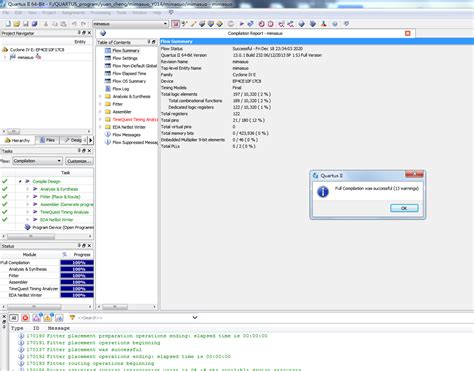The image size is (474, 371).
Task: Click the Full Compilation progress bar
Action: 77,263
